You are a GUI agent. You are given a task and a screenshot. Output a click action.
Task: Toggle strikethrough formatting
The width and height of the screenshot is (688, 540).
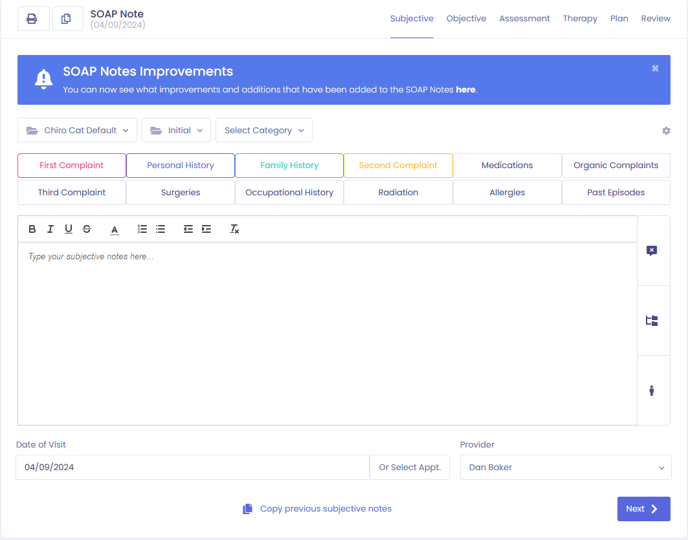tap(87, 229)
